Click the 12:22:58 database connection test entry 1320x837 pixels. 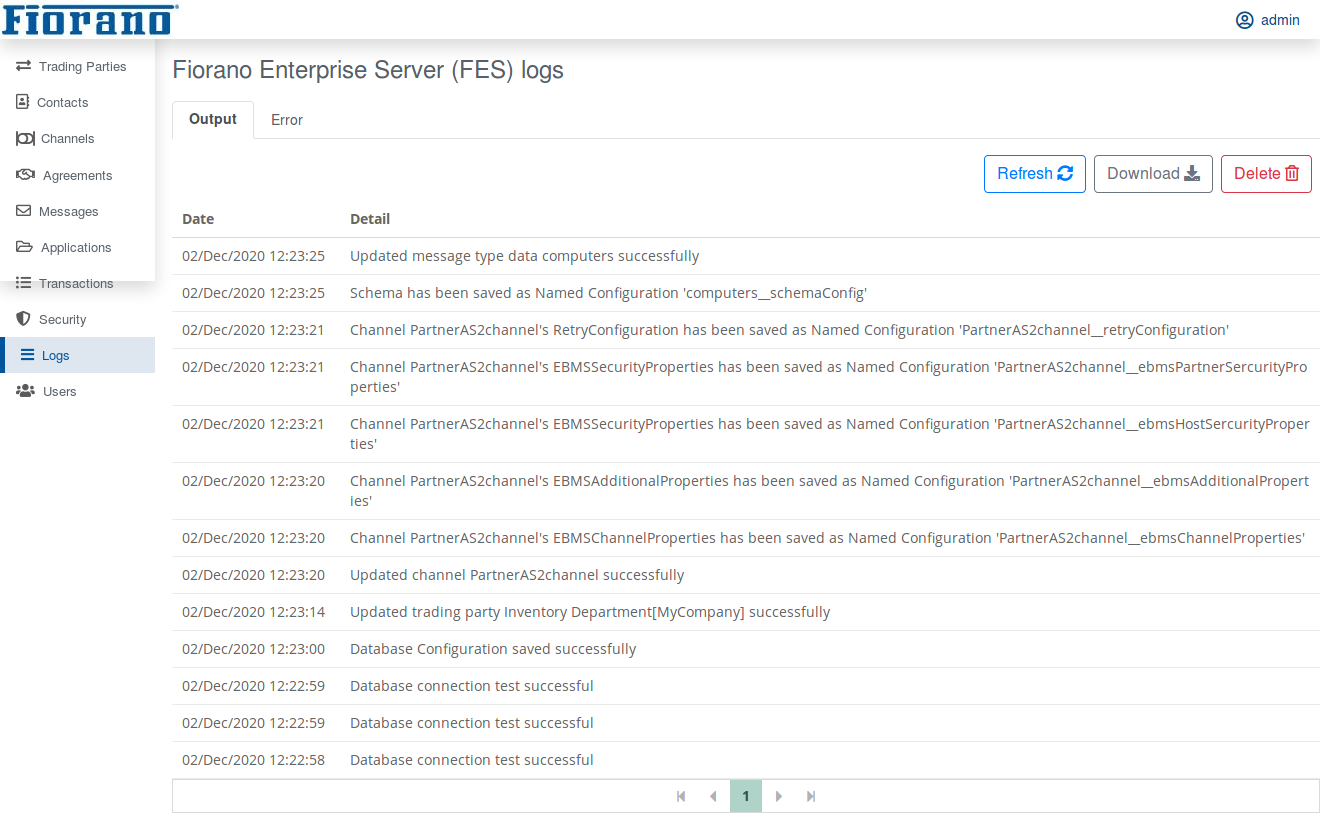coord(746,760)
